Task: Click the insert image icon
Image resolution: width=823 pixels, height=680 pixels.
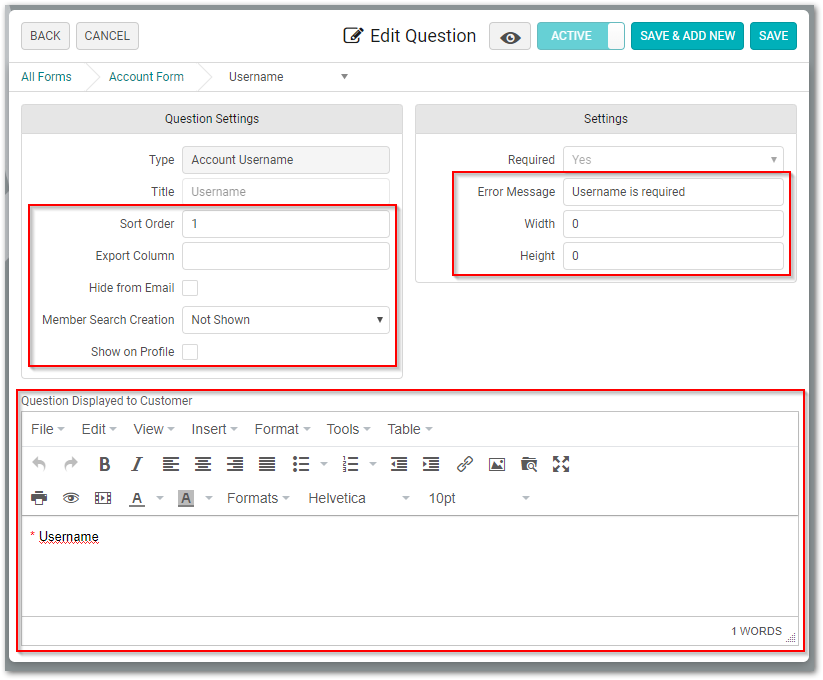Action: pos(497,464)
